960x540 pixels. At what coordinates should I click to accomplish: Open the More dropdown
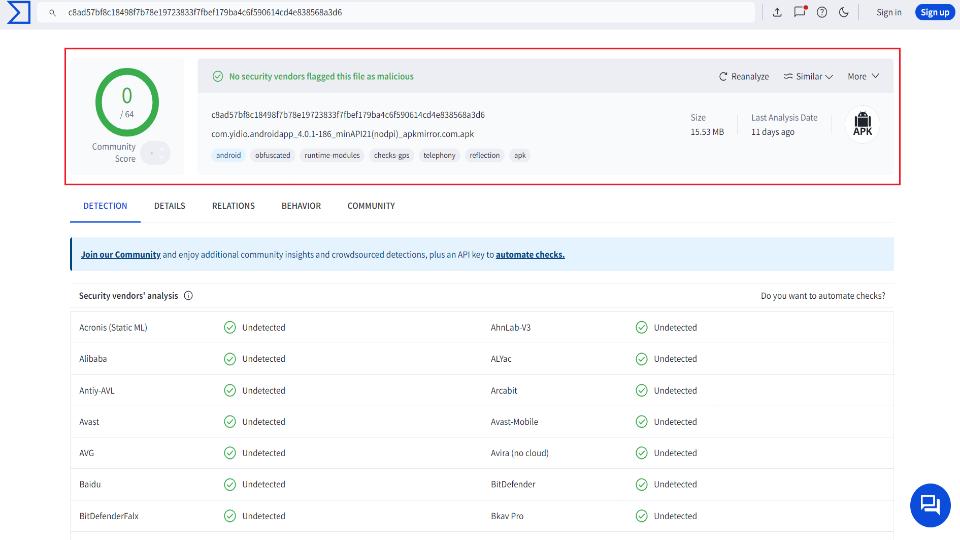click(x=863, y=77)
